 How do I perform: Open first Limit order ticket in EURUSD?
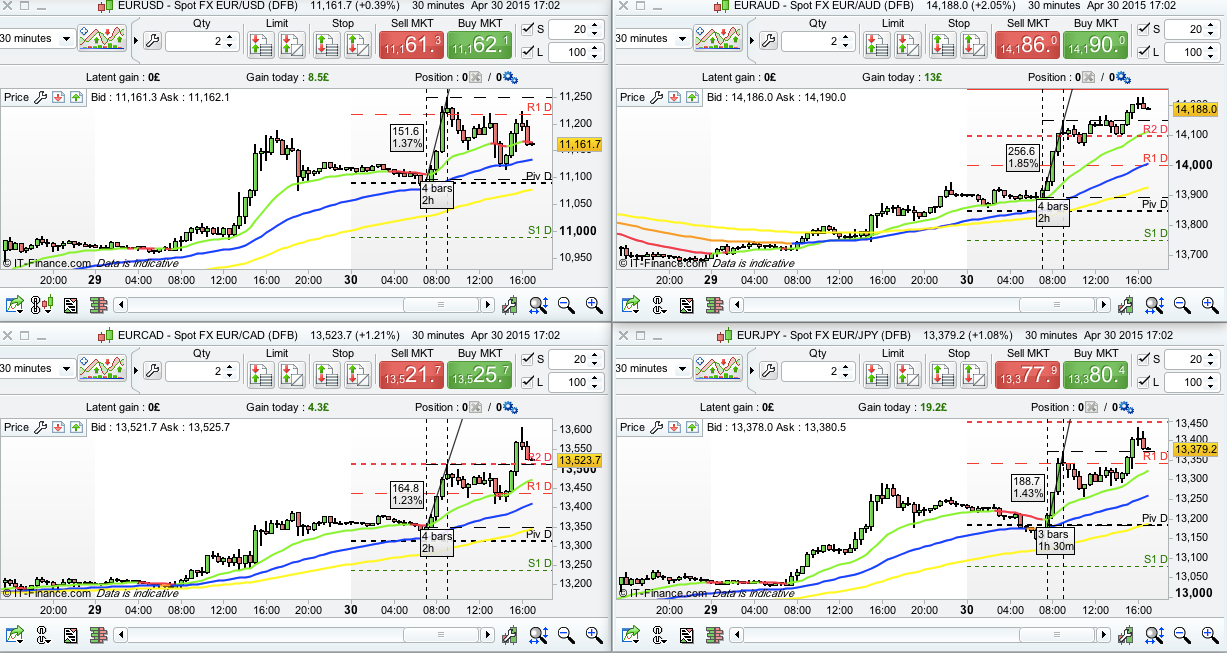260,43
